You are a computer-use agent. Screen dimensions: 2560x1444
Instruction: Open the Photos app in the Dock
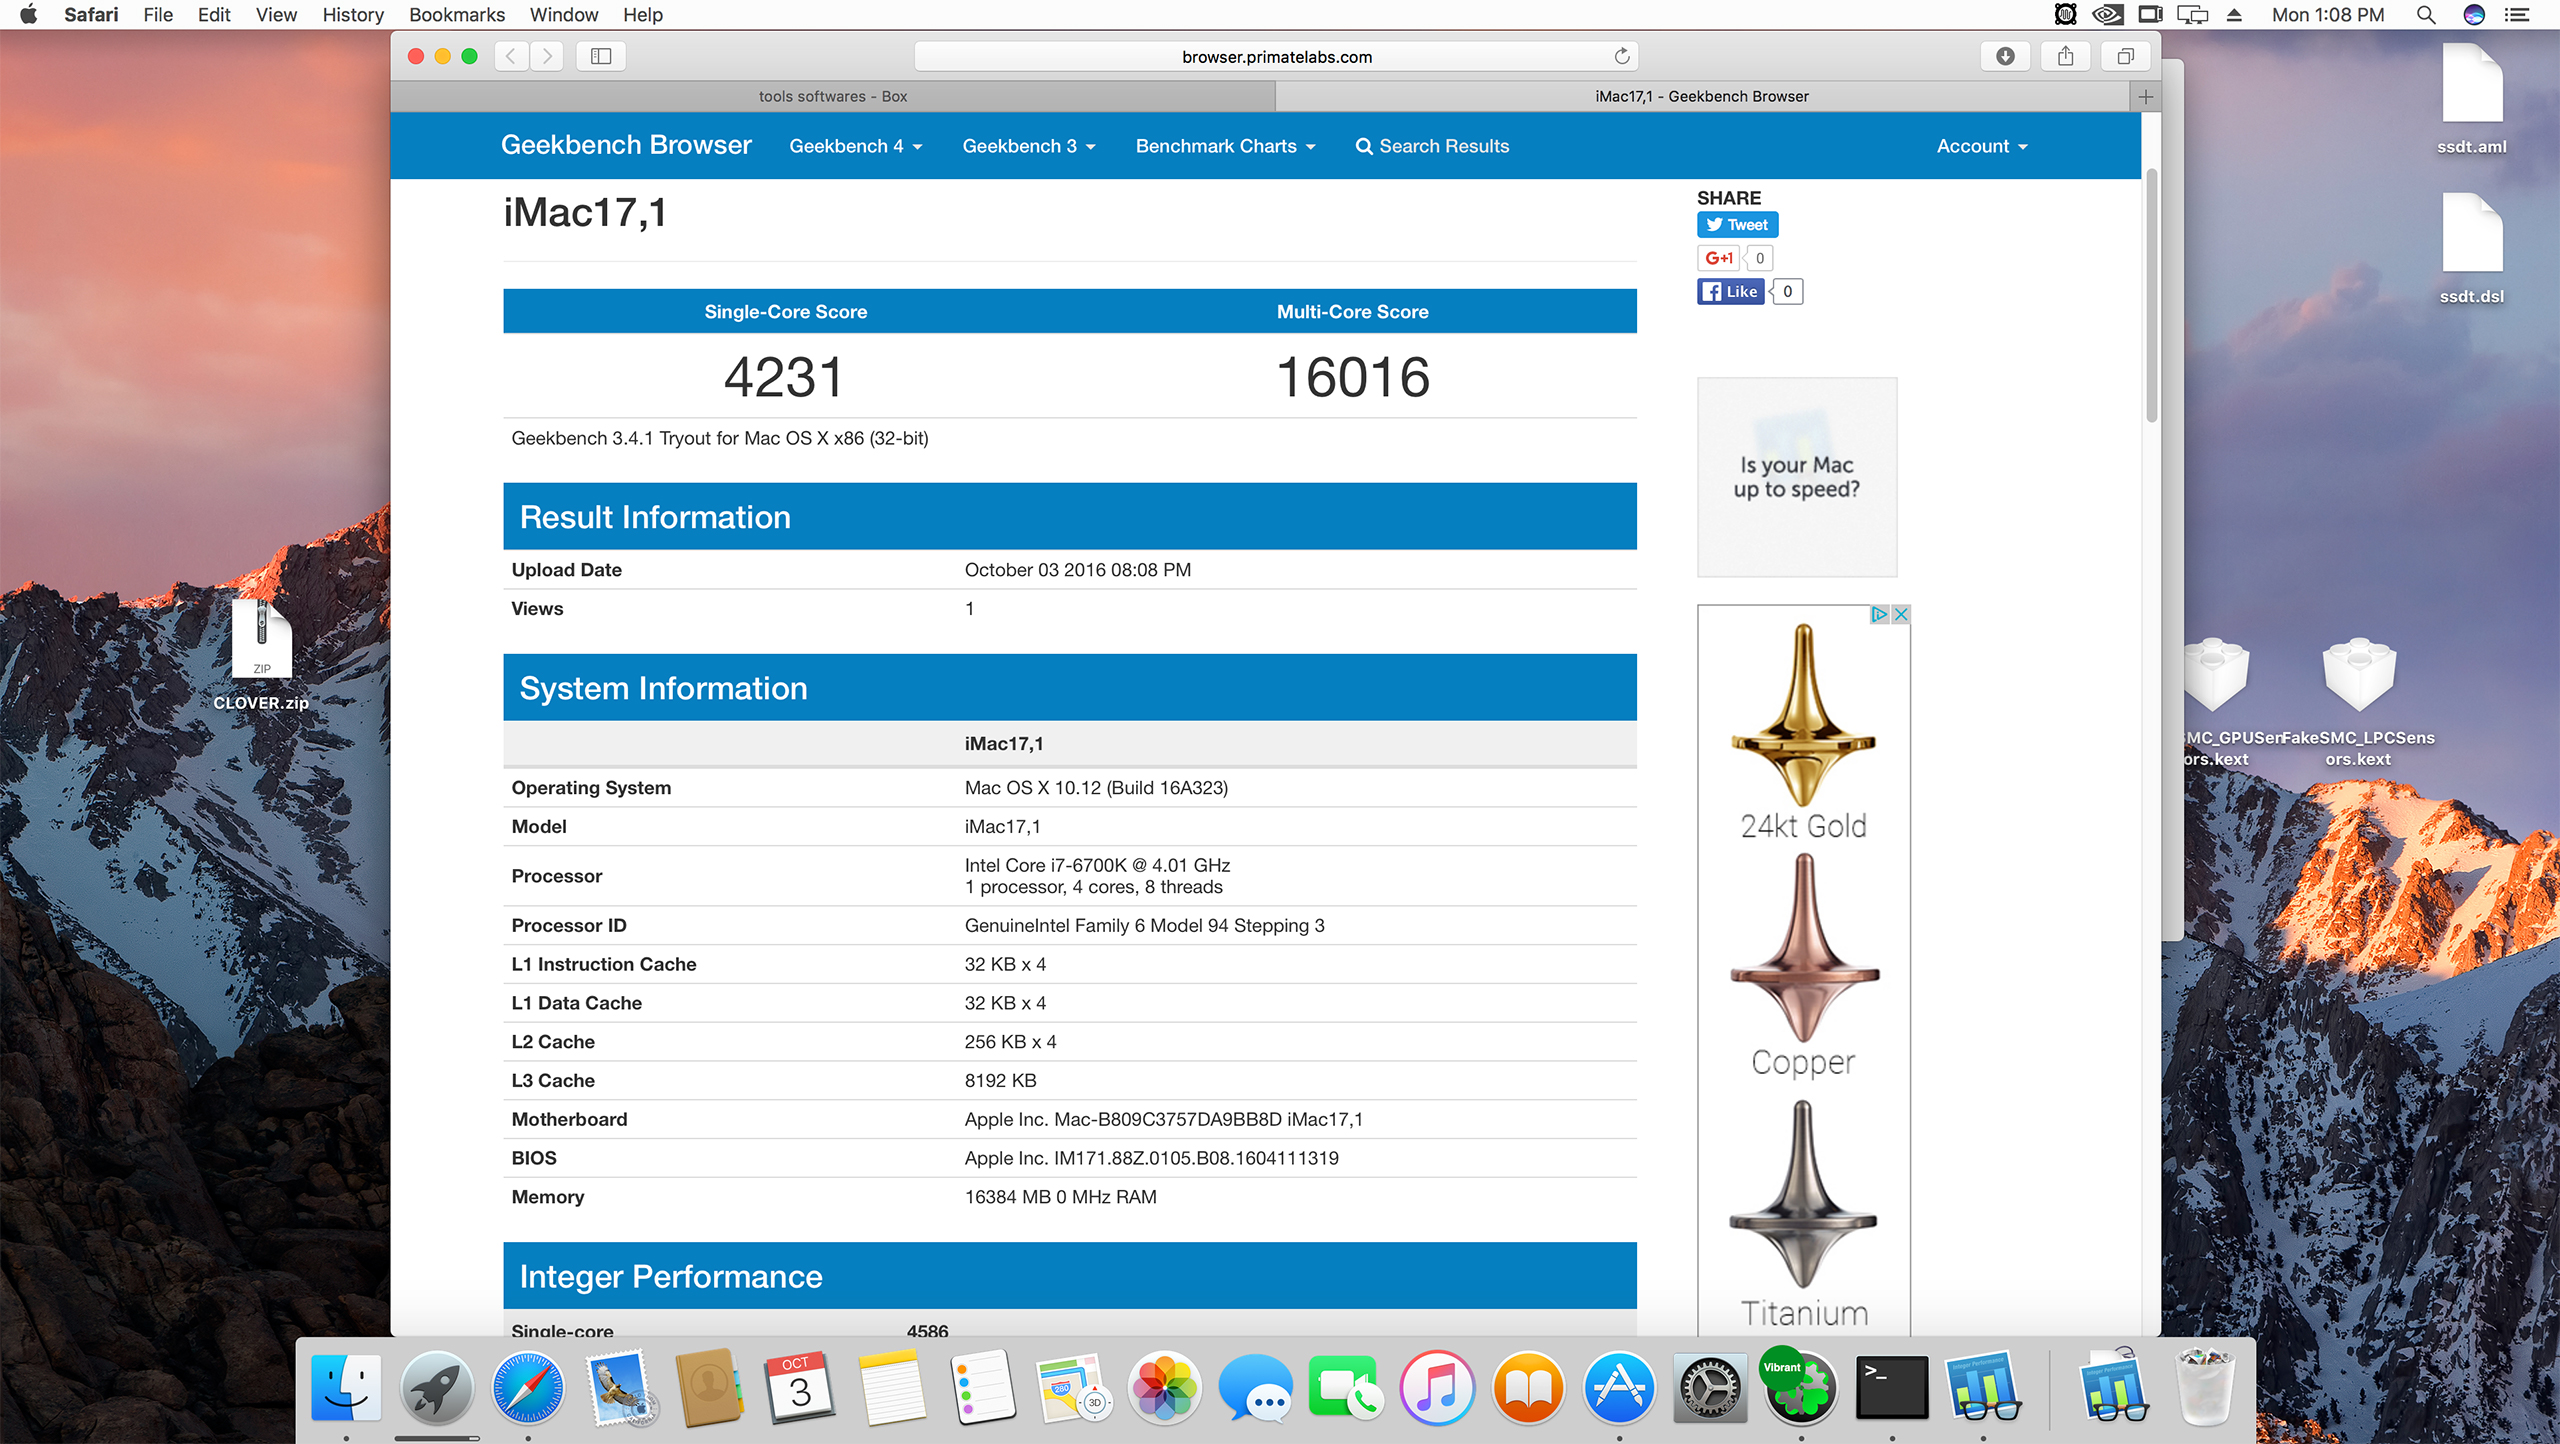tap(1164, 1388)
